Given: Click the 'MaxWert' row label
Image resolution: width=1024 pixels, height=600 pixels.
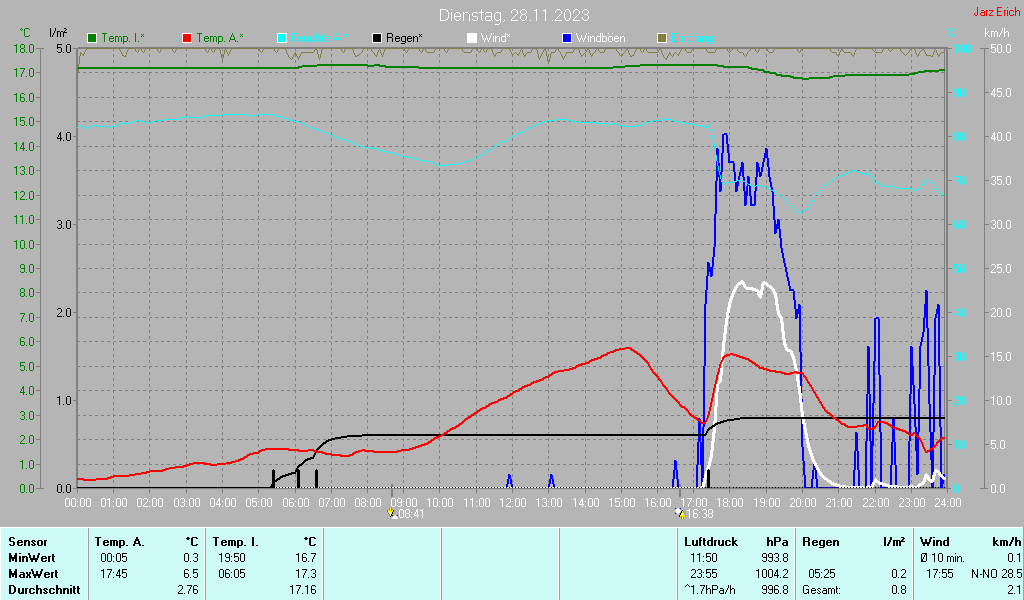Looking at the screenshot, I should click(x=33, y=574).
